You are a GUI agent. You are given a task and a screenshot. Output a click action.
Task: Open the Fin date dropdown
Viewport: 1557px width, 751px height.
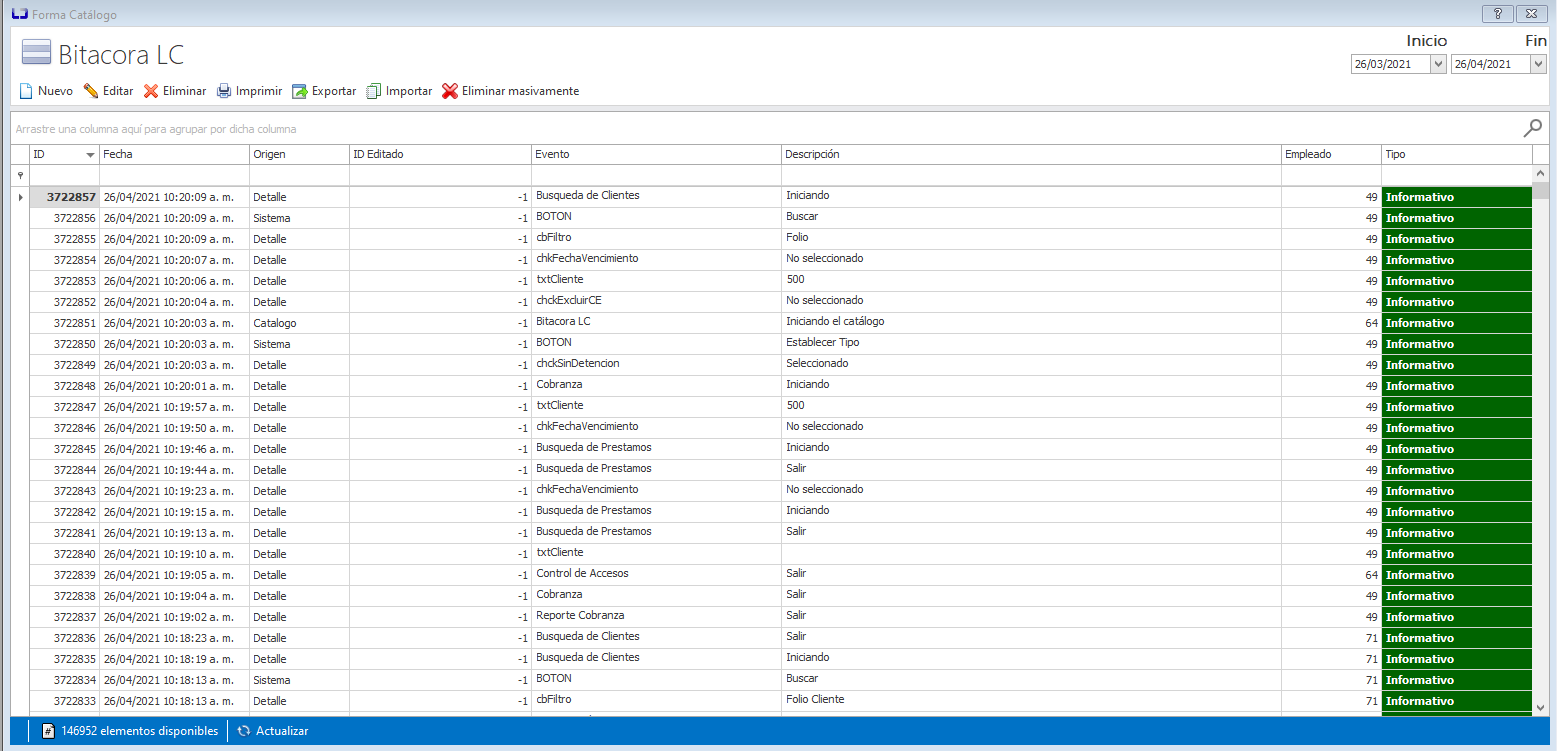pyautogui.click(x=1538, y=64)
